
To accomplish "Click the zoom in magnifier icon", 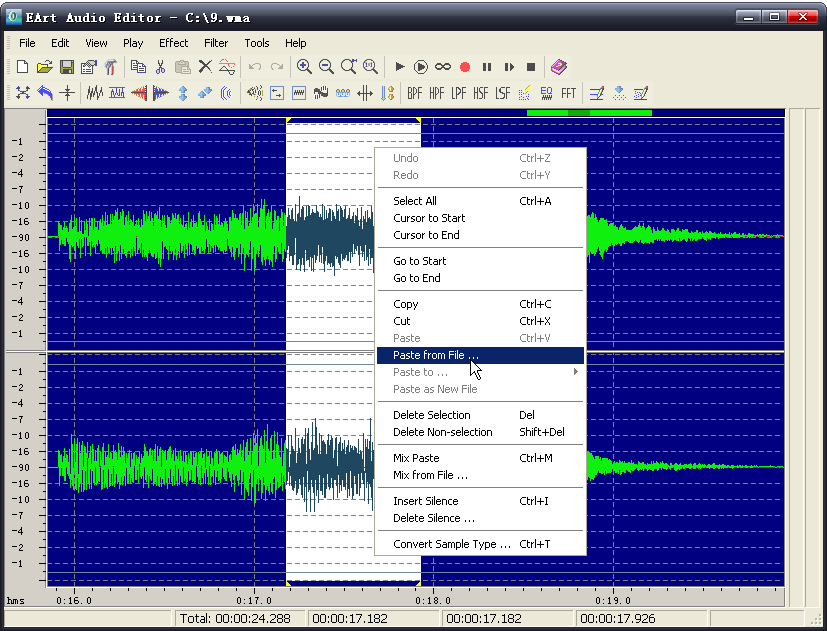I will pyautogui.click(x=304, y=67).
